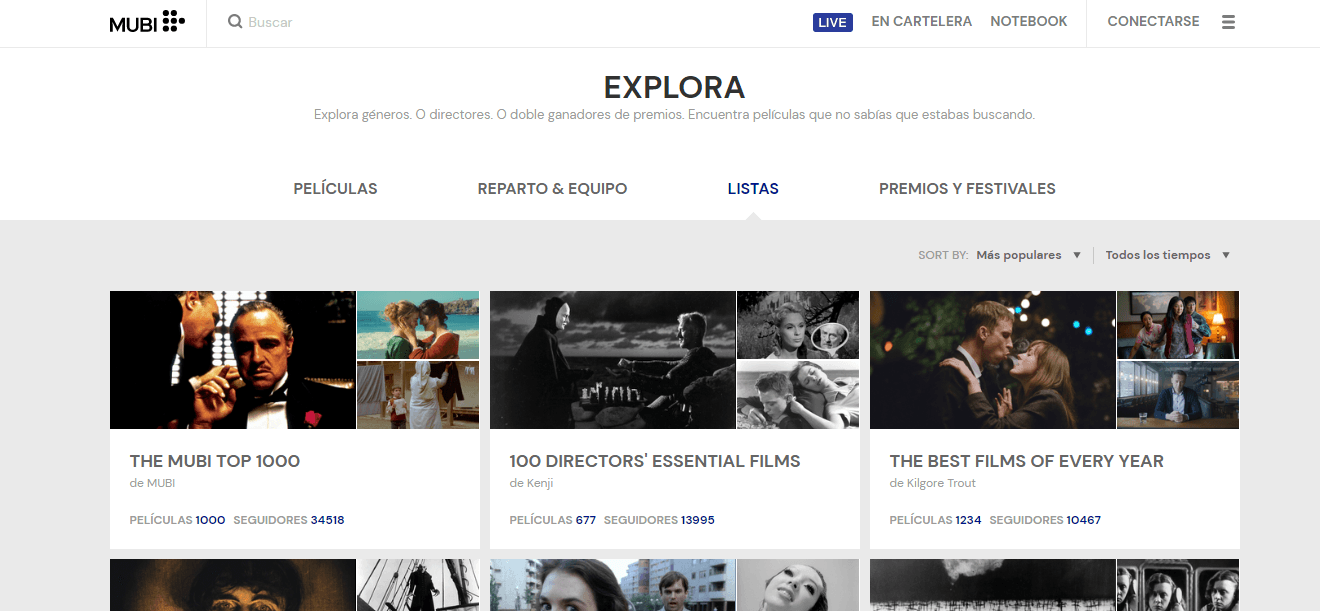Click wide-eyed face thumbnail in bottom-row card
Screen dimensions: 1320x611
[x=233, y=585]
